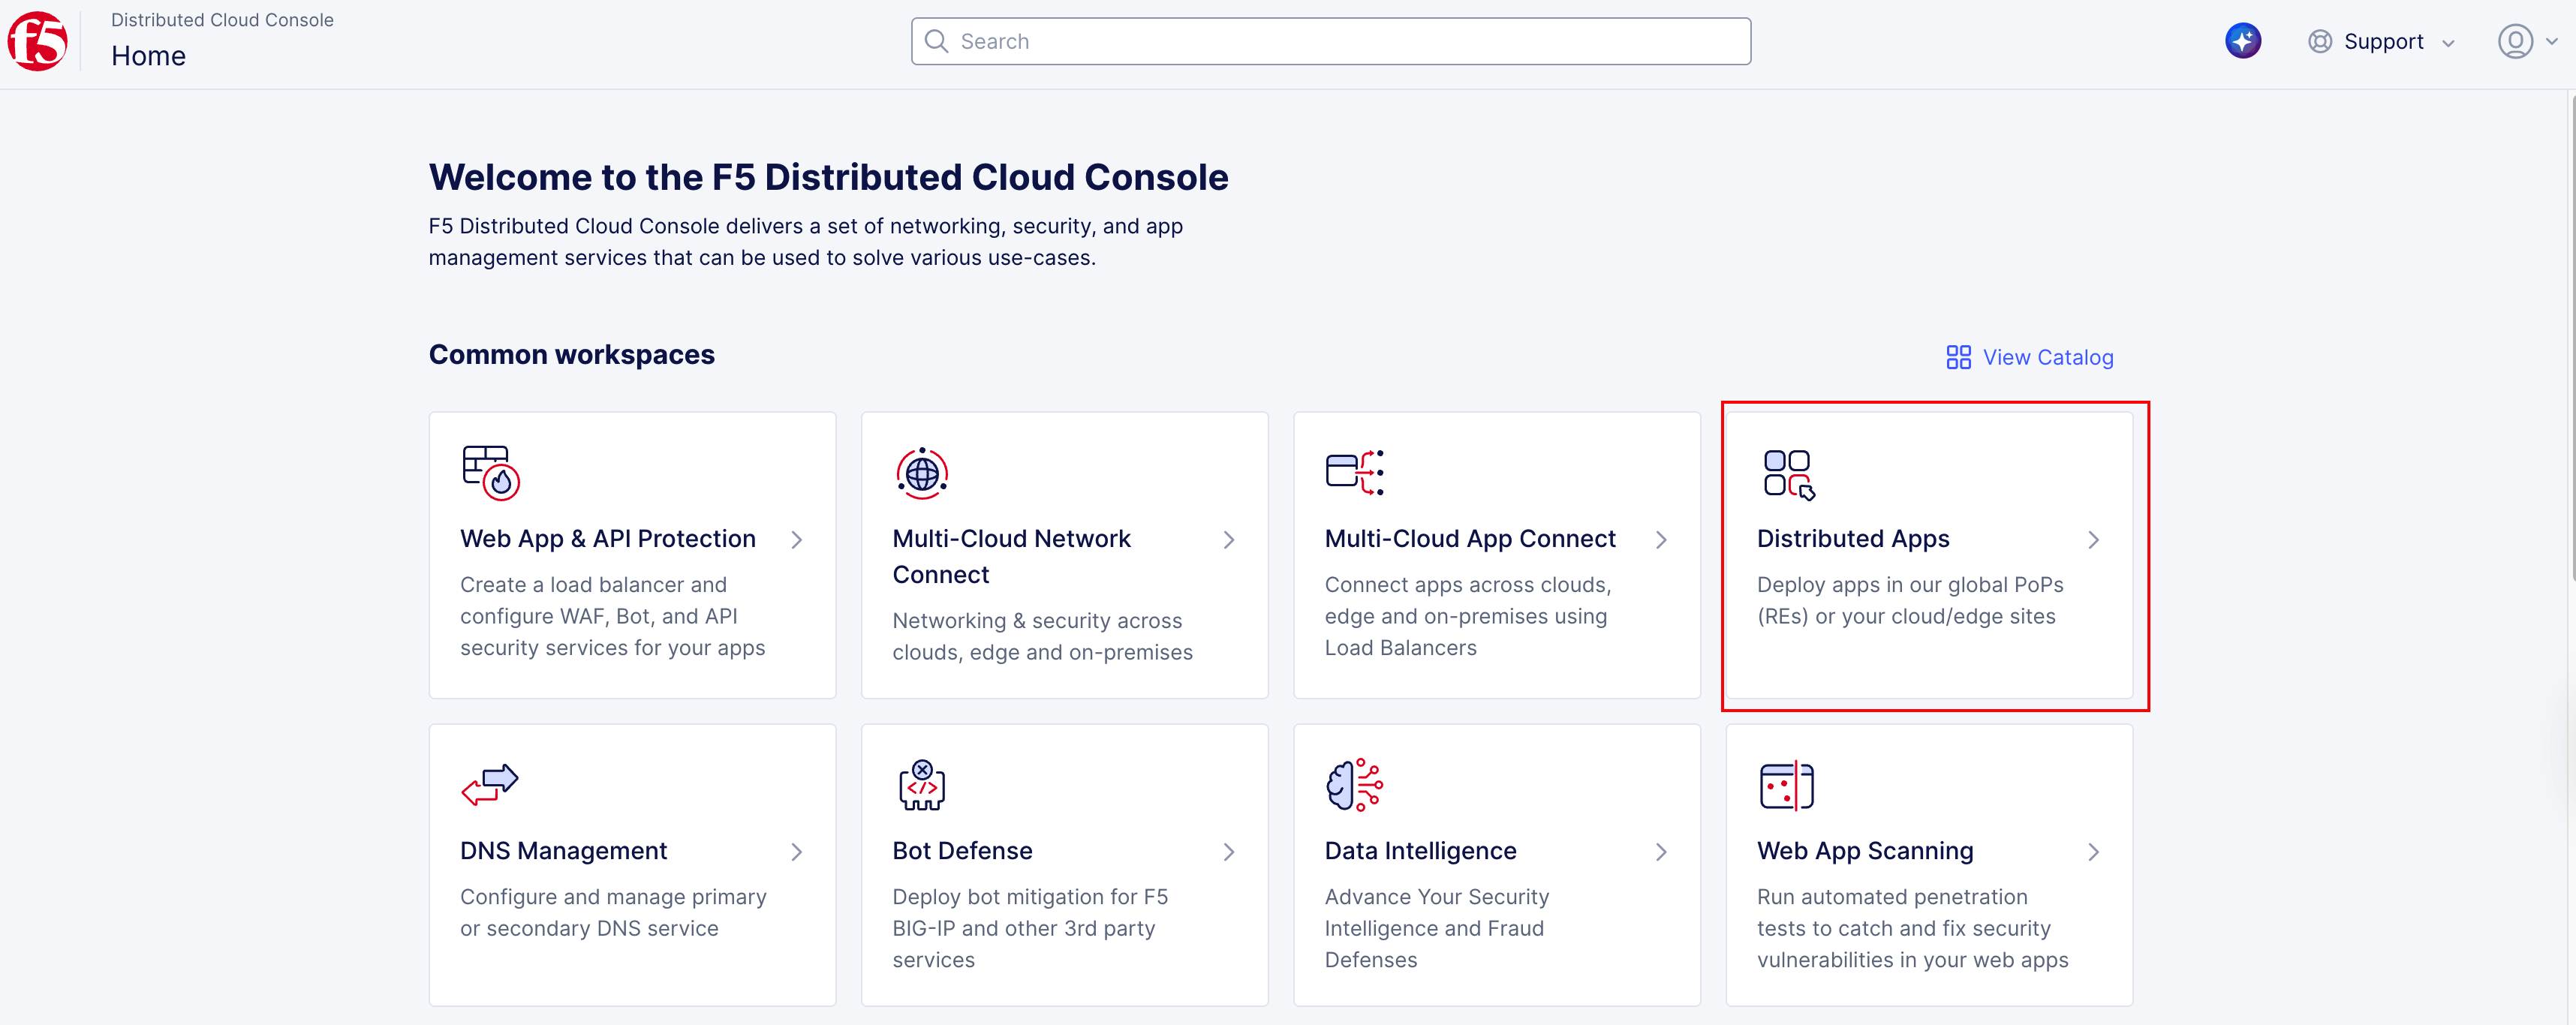Image resolution: width=2576 pixels, height=1025 pixels.
Task: Click the Data Intelligence brain icon
Action: 1354,785
